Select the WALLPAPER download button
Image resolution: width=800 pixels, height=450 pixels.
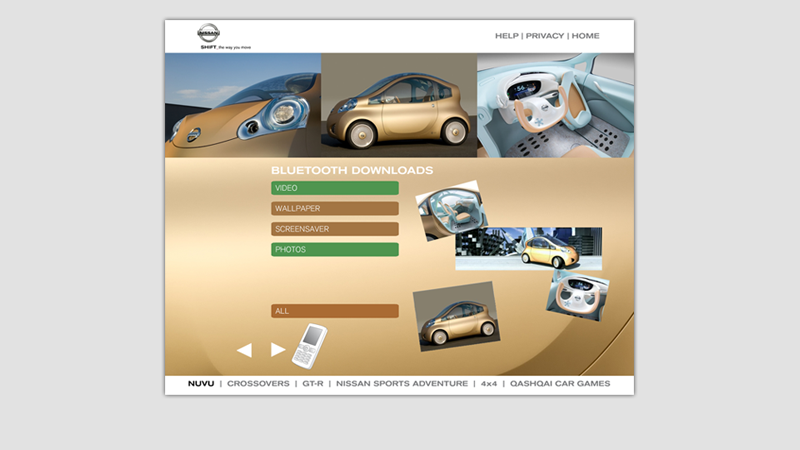coord(335,208)
